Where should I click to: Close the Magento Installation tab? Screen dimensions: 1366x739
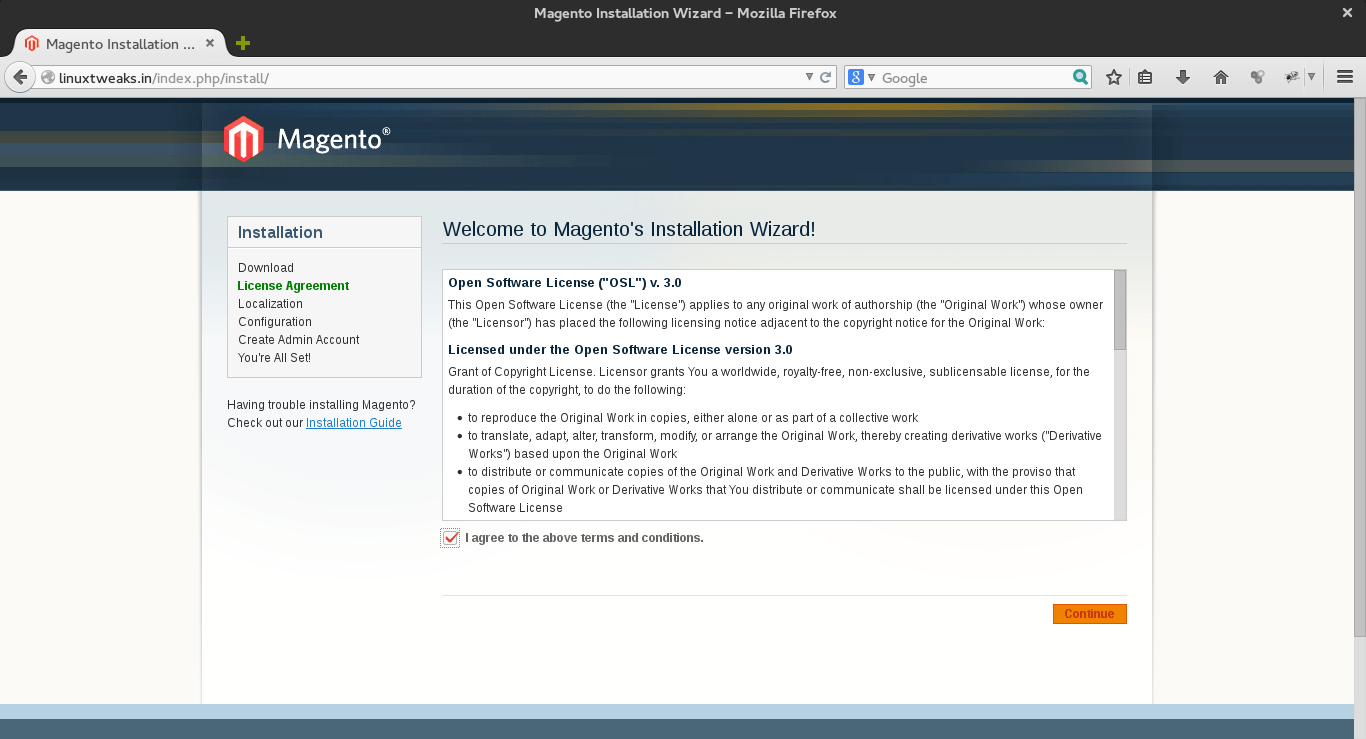[x=210, y=43]
